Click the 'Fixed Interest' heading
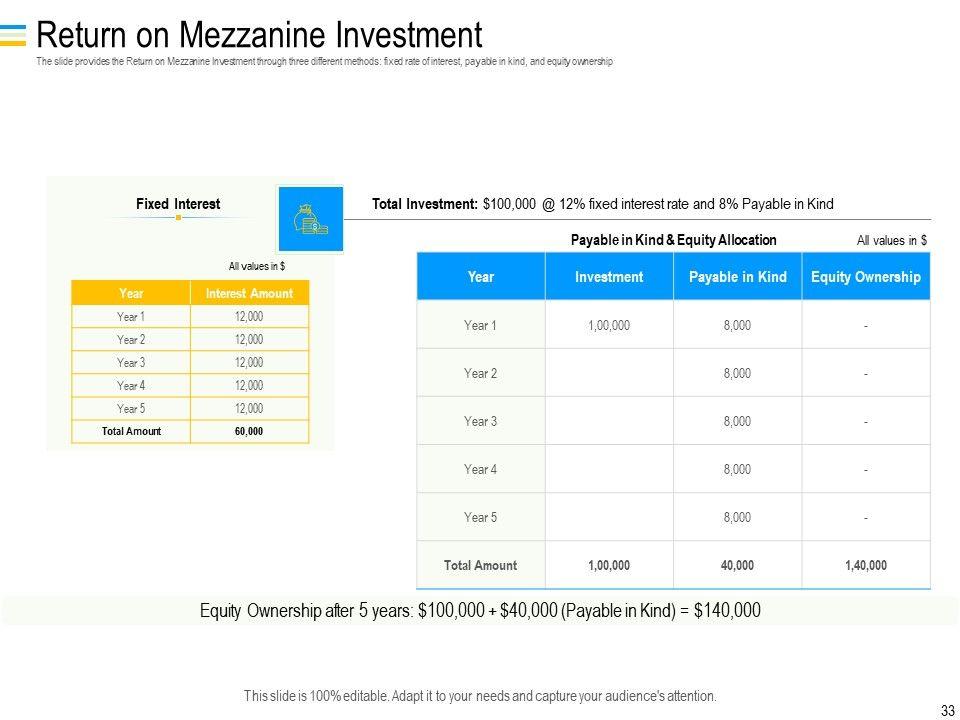The height and width of the screenshot is (720, 960). (x=178, y=204)
